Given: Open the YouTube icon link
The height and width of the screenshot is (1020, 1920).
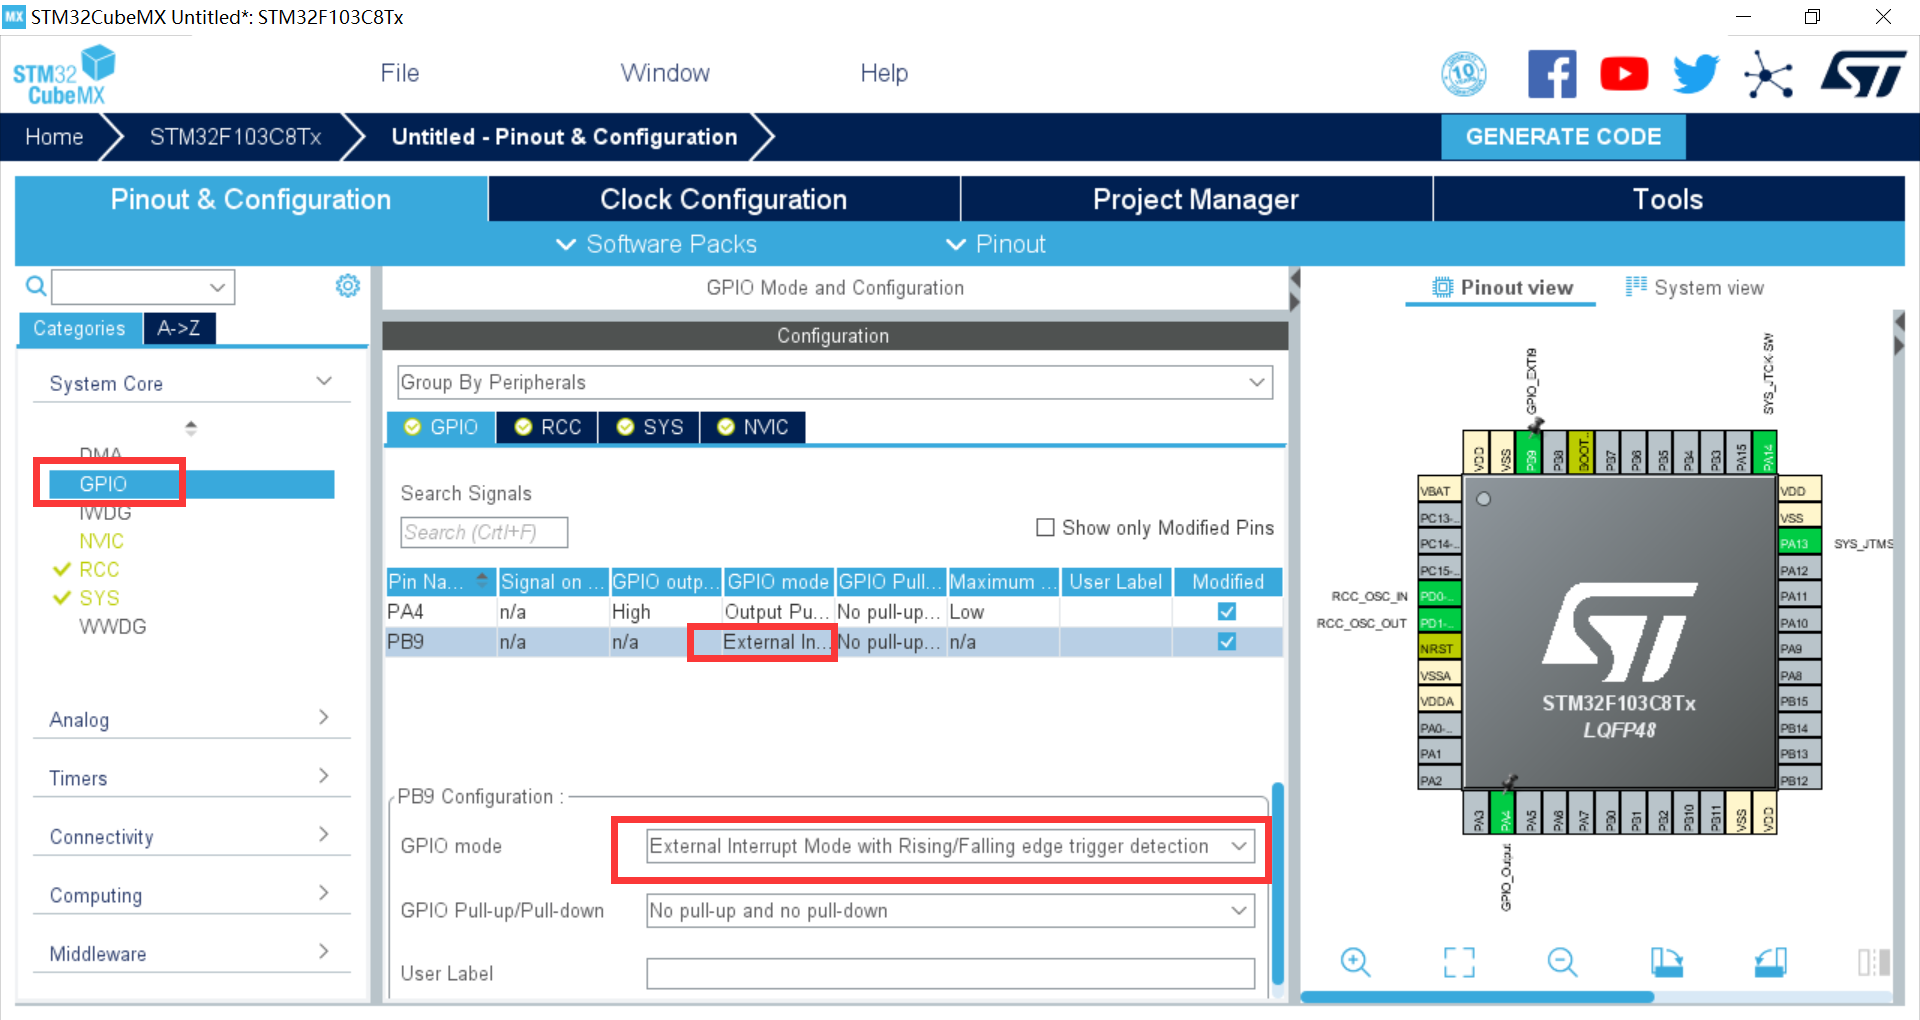Looking at the screenshot, I should pos(1624,74).
